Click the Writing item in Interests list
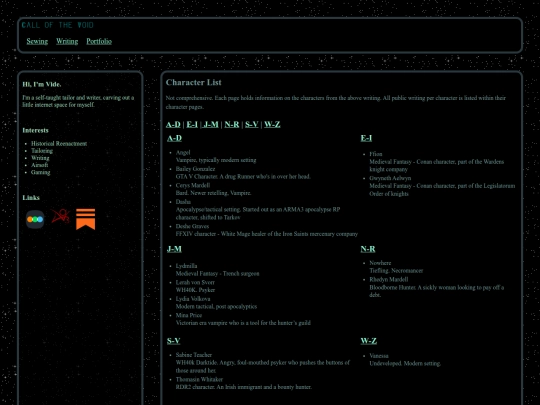Image resolution: width=540 pixels, height=405 pixels. click(x=40, y=158)
